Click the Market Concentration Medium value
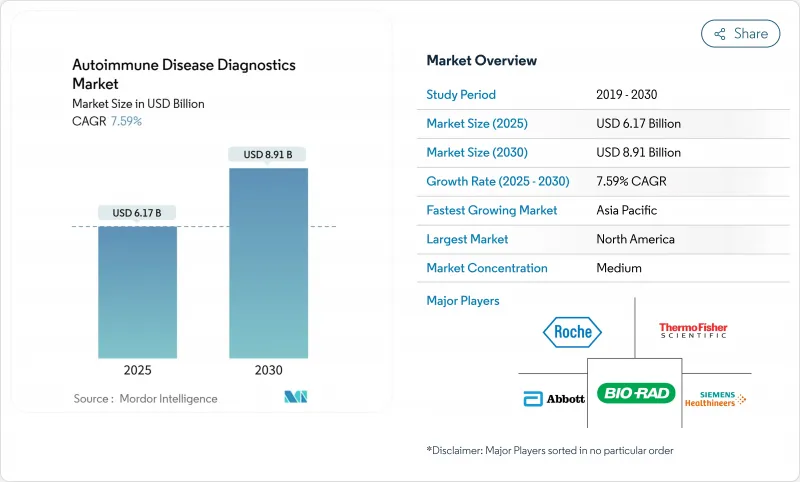 click(x=618, y=269)
